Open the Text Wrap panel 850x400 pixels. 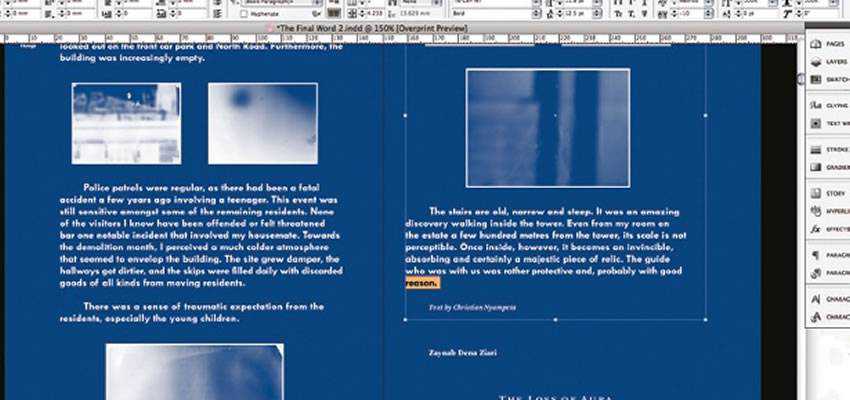pyautogui.click(x=828, y=123)
